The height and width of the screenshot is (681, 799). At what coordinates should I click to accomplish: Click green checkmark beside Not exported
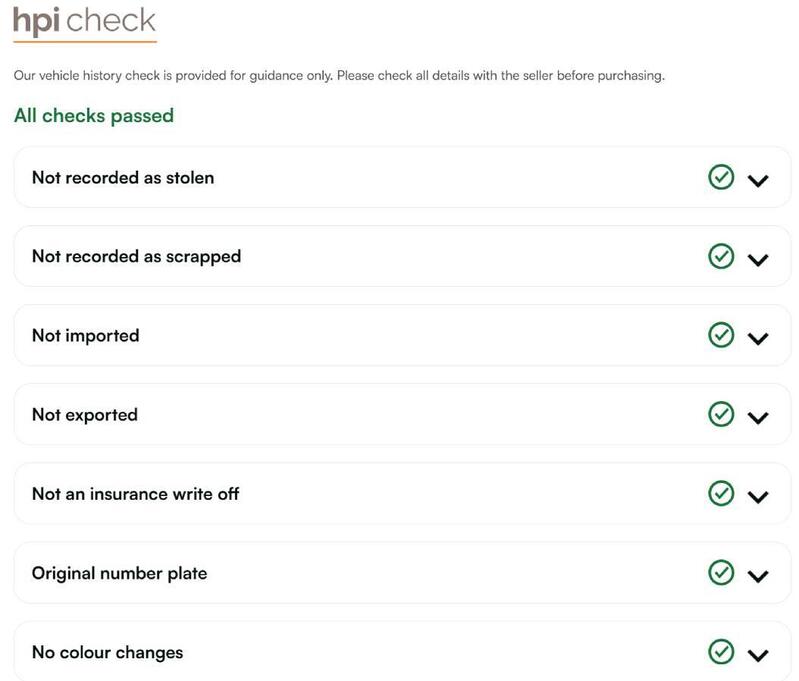click(721, 414)
